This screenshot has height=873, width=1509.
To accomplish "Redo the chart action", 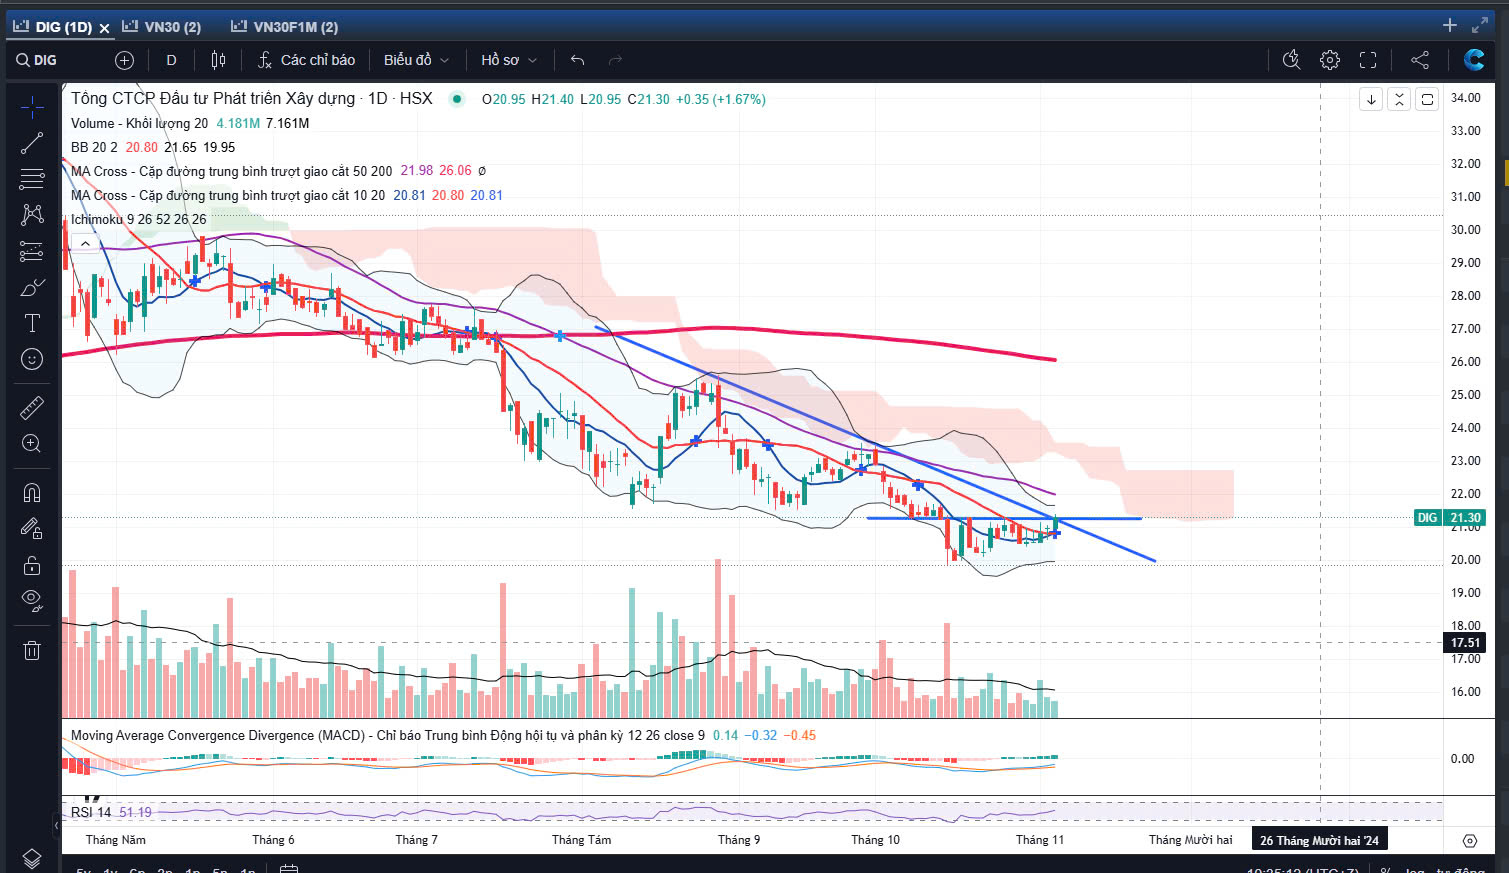I will (x=615, y=60).
